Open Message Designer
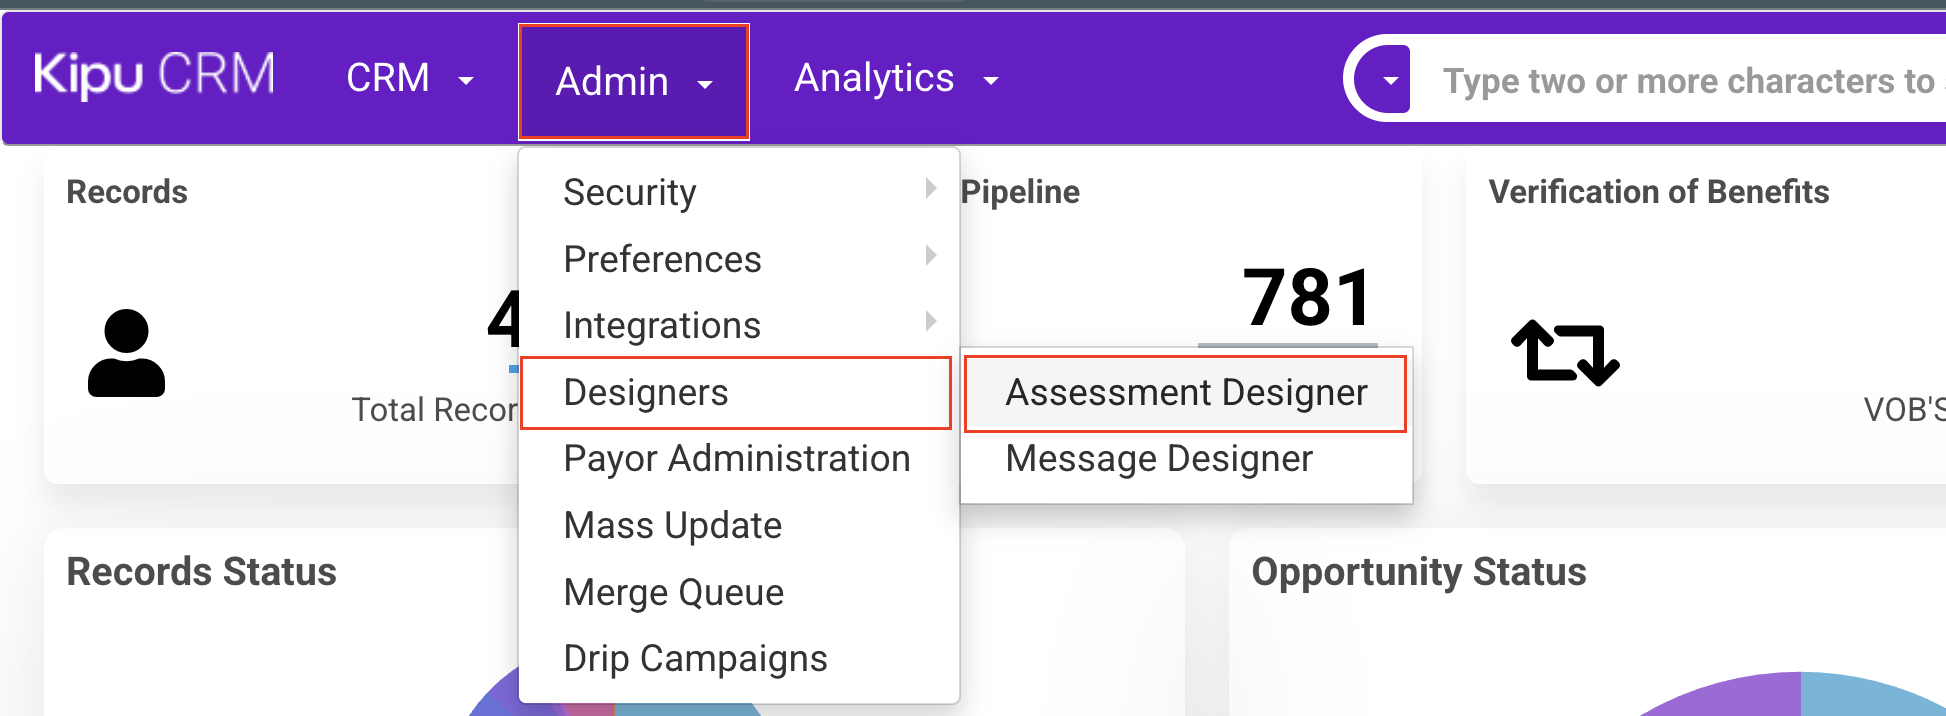This screenshot has width=1946, height=716. (x=1158, y=458)
